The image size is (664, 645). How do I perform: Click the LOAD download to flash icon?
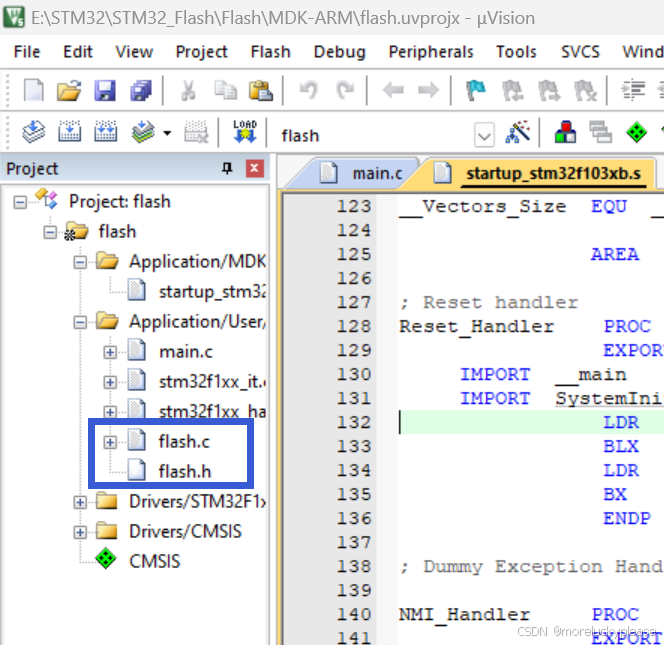pyautogui.click(x=245, y=132)
